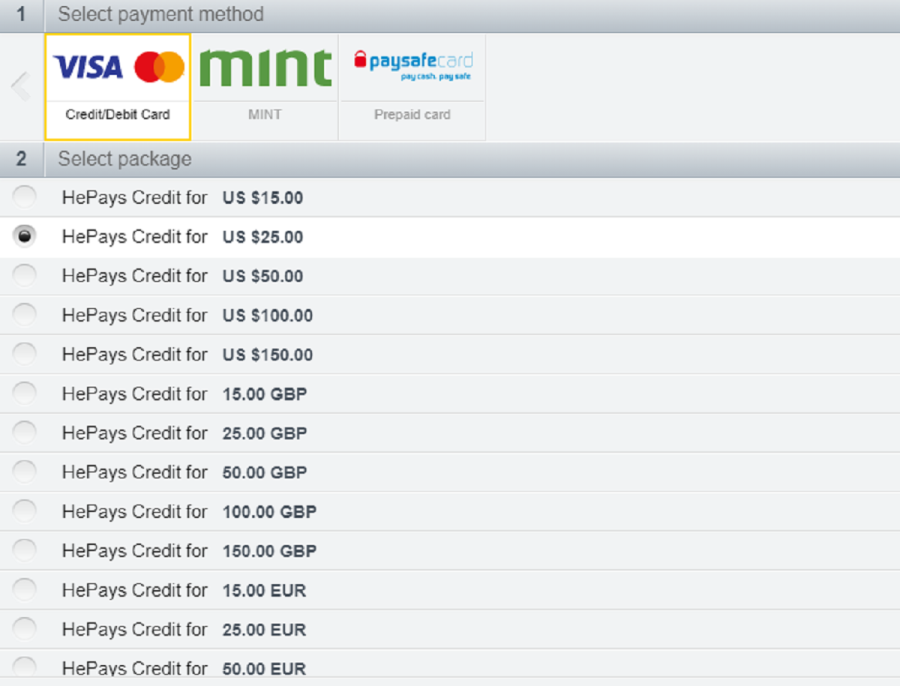Select the 15.00 EUR radio button

(25, 590)
